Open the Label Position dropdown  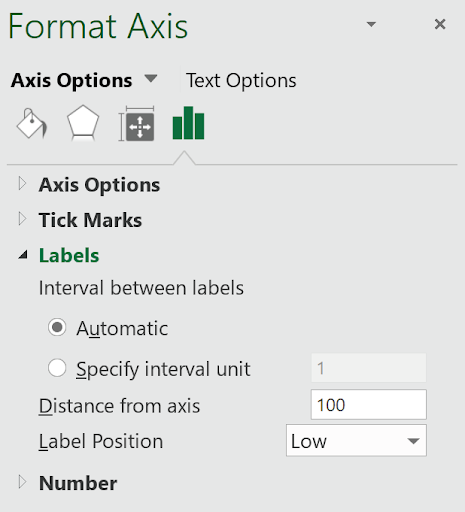[356, 440]
